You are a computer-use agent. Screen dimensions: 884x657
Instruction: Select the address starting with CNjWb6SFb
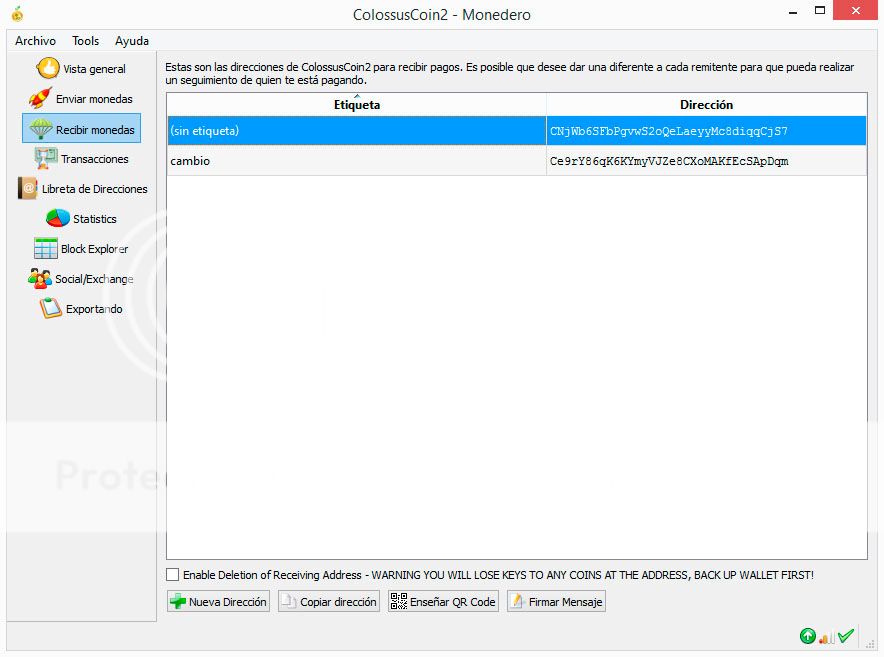(x=706, y=131)
